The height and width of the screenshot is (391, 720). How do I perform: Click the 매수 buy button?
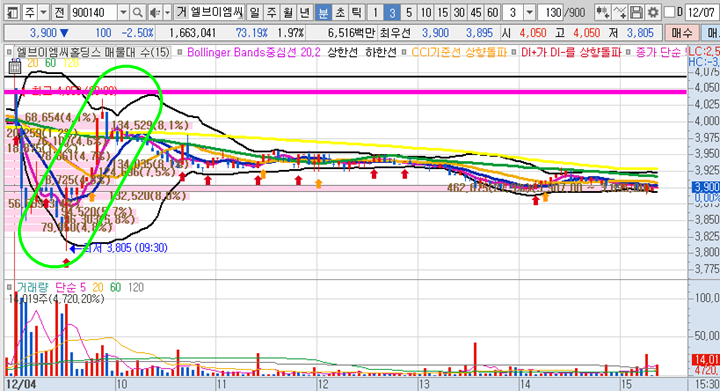pyautogui.click(x=682, y=33)
